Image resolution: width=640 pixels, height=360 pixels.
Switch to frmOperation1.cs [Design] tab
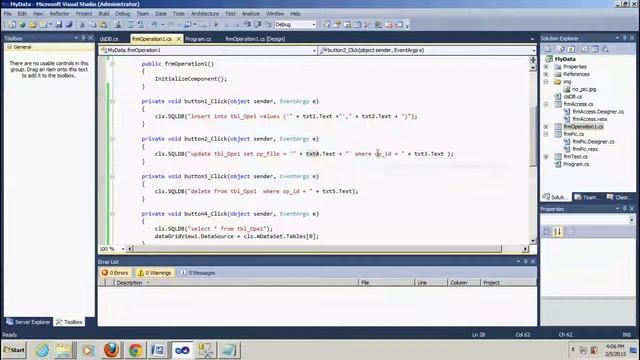point(255,39)
